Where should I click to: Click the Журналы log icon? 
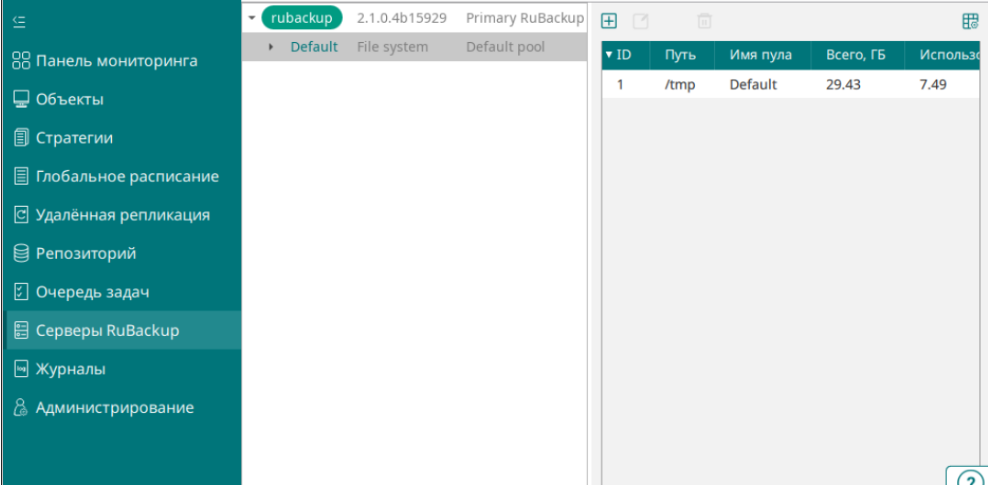click(x=21, y=369)
